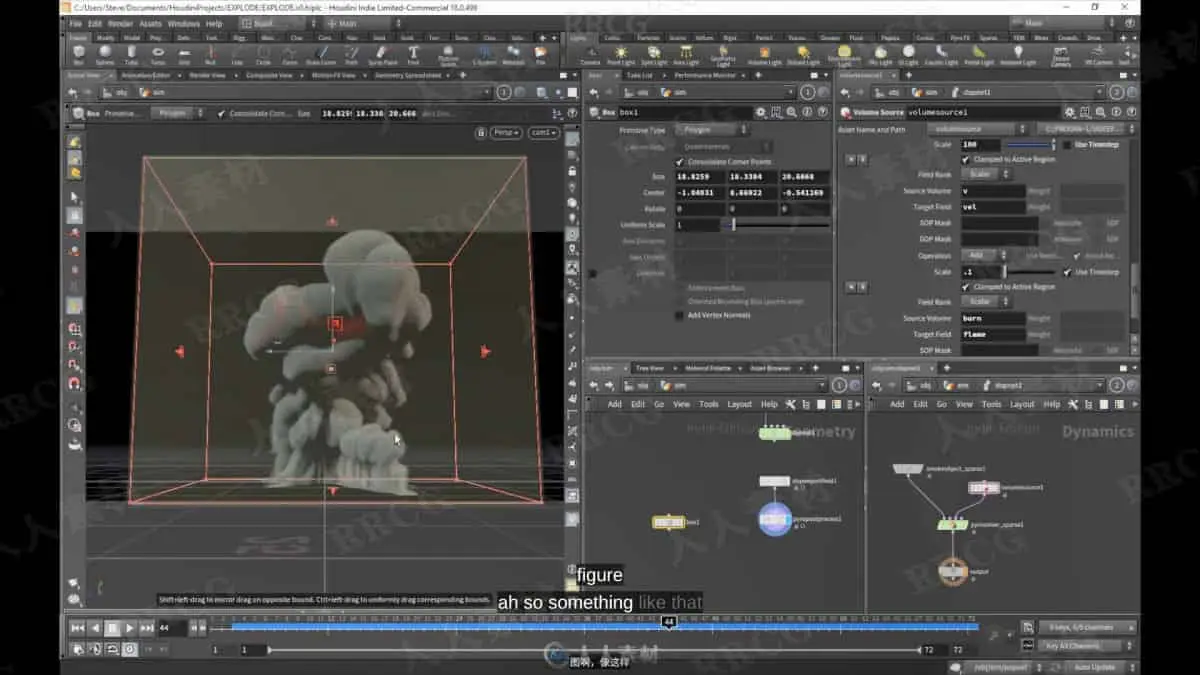Jump to the first frame
The height and width of the screenshot is (675, 1200).
[x=77, y=628]
